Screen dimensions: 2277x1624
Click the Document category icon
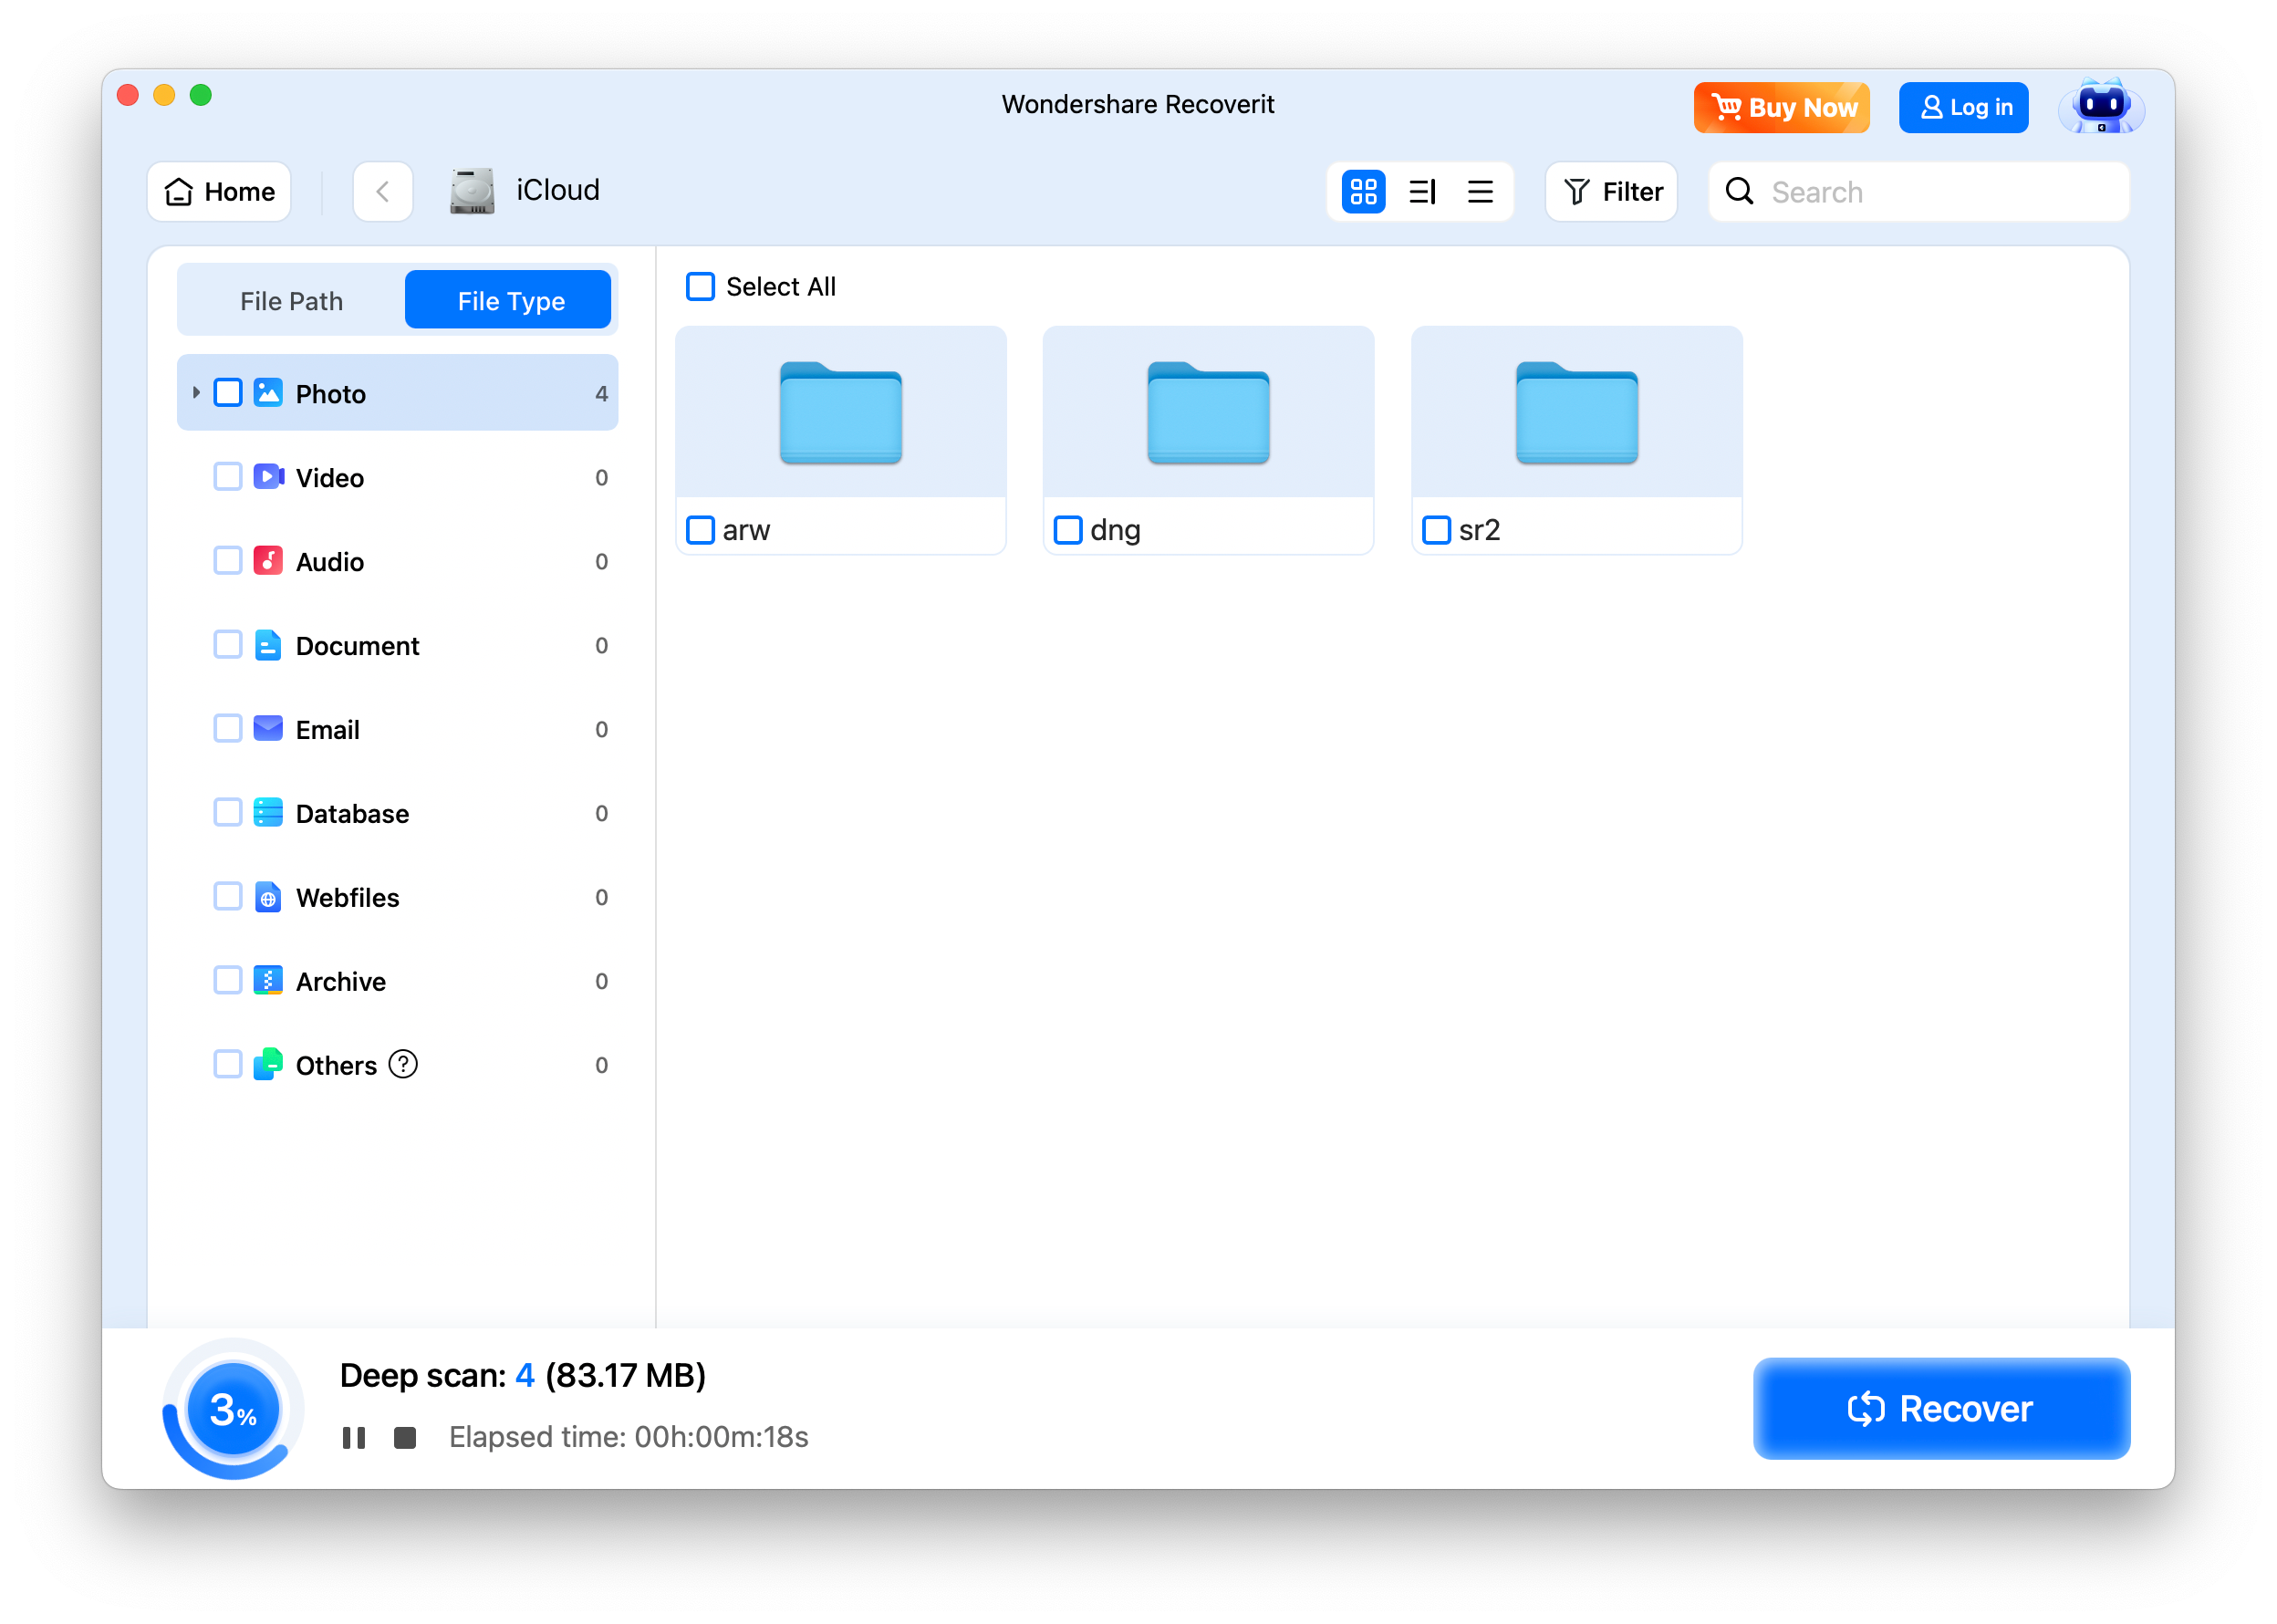[268, 645]
